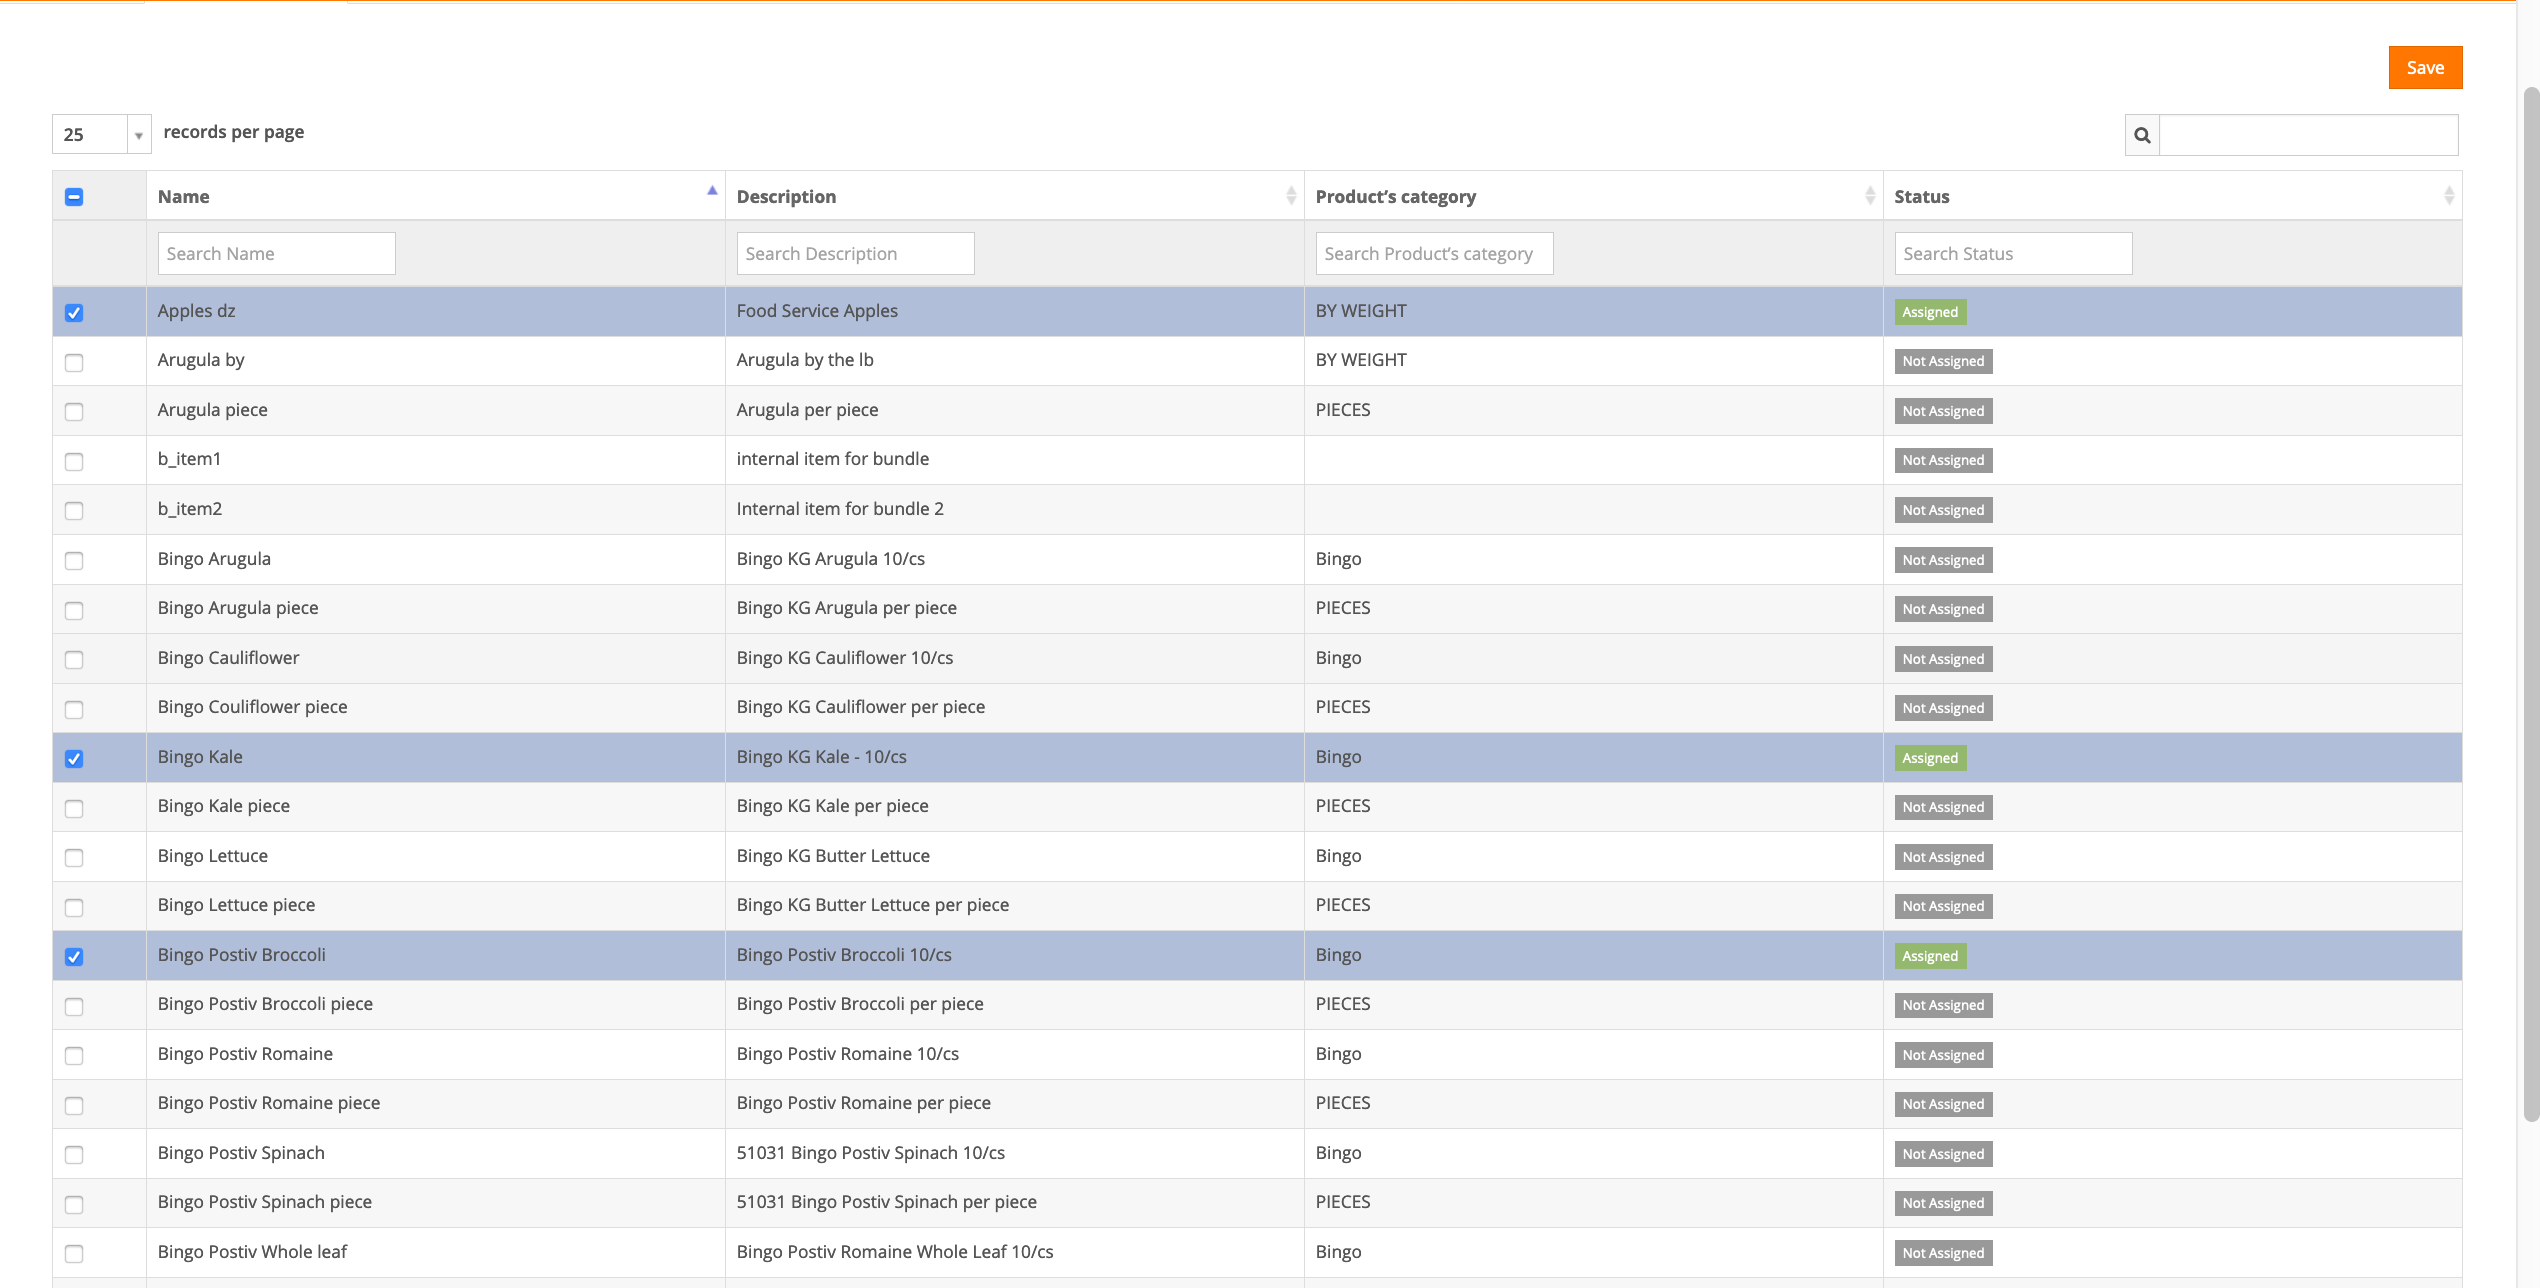The width and height of the screenshot is (2540, 1288).
Task: Open the records per page dropdown
Action: pyautogui.click(x=101, y=134)
